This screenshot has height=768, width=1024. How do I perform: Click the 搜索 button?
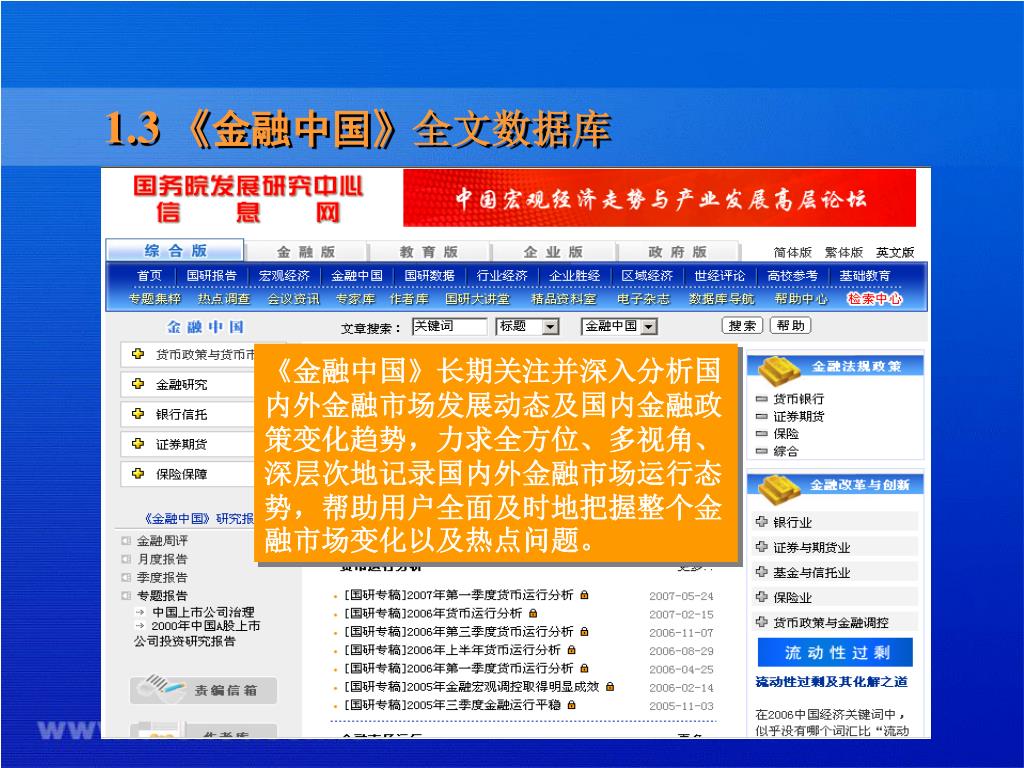(x=742, y=325)
